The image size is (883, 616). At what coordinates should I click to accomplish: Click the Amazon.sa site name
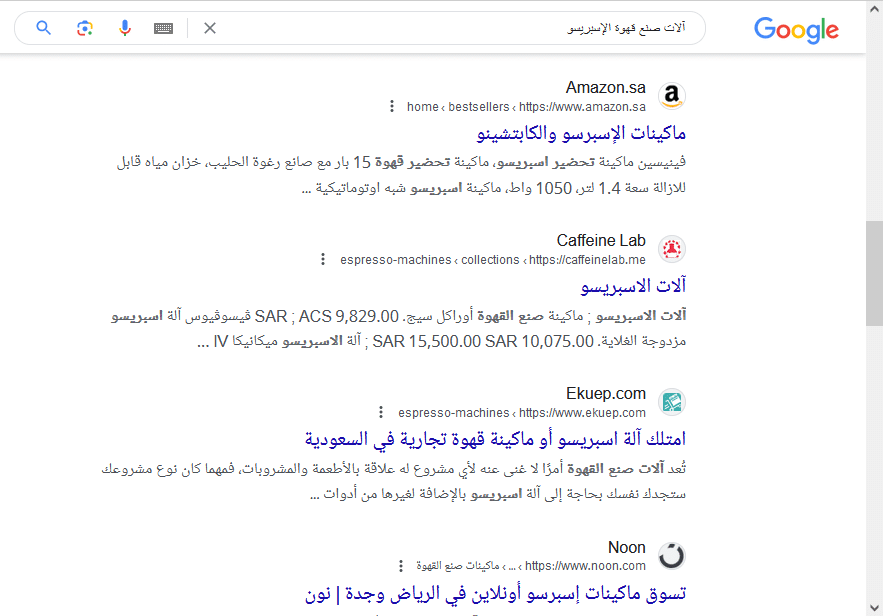pos(605,87)
